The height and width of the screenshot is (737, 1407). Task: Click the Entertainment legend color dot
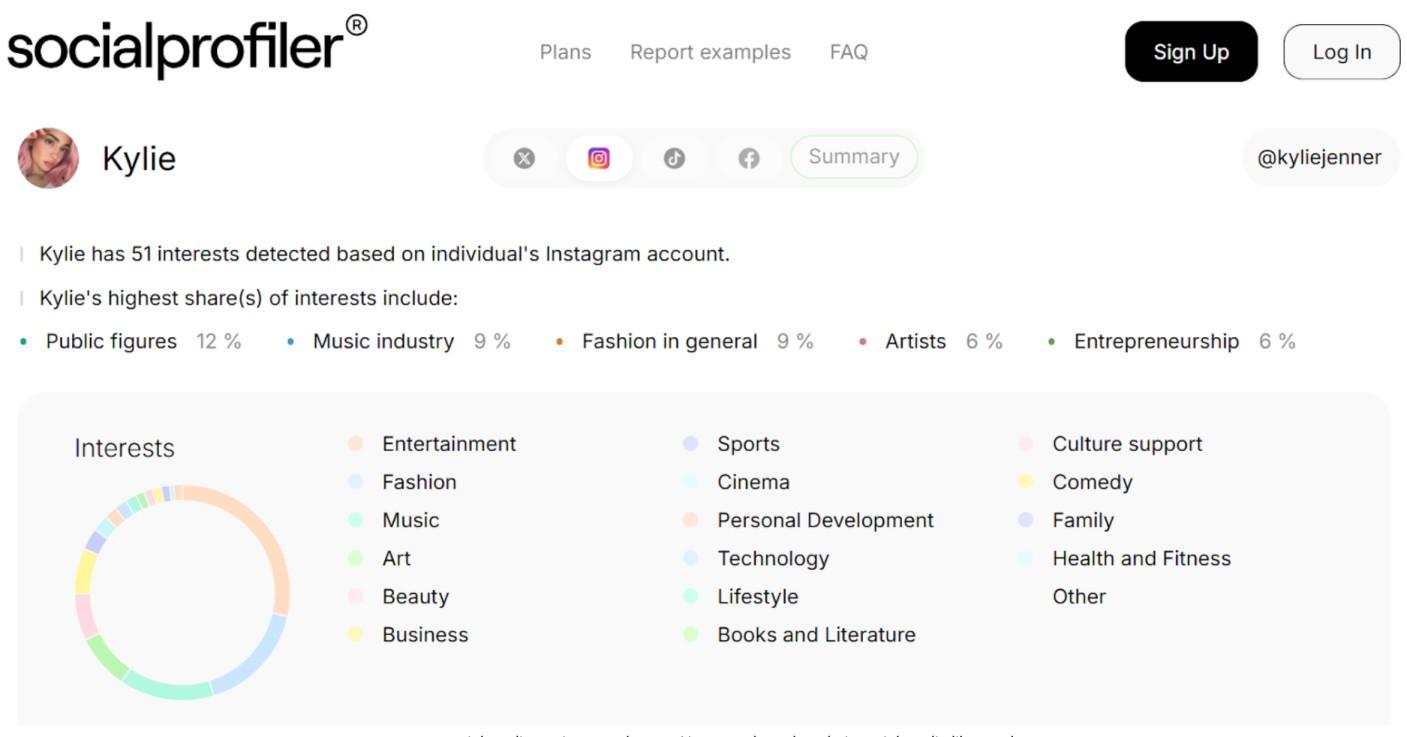(355, 443)
